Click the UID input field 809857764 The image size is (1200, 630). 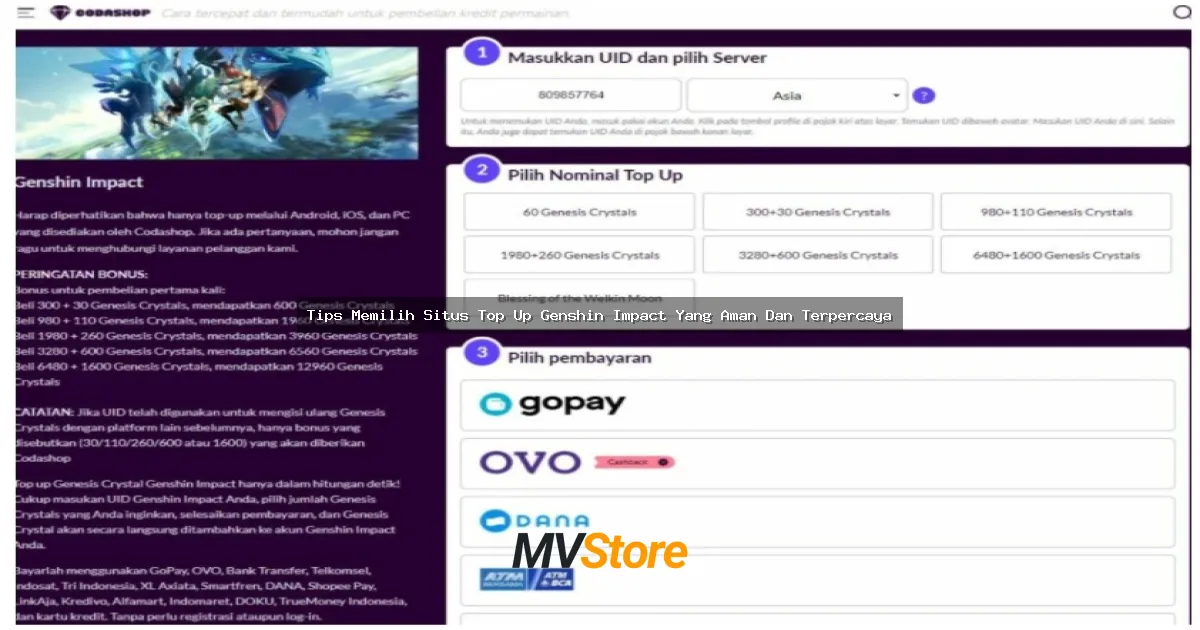(x=570, y=95)
